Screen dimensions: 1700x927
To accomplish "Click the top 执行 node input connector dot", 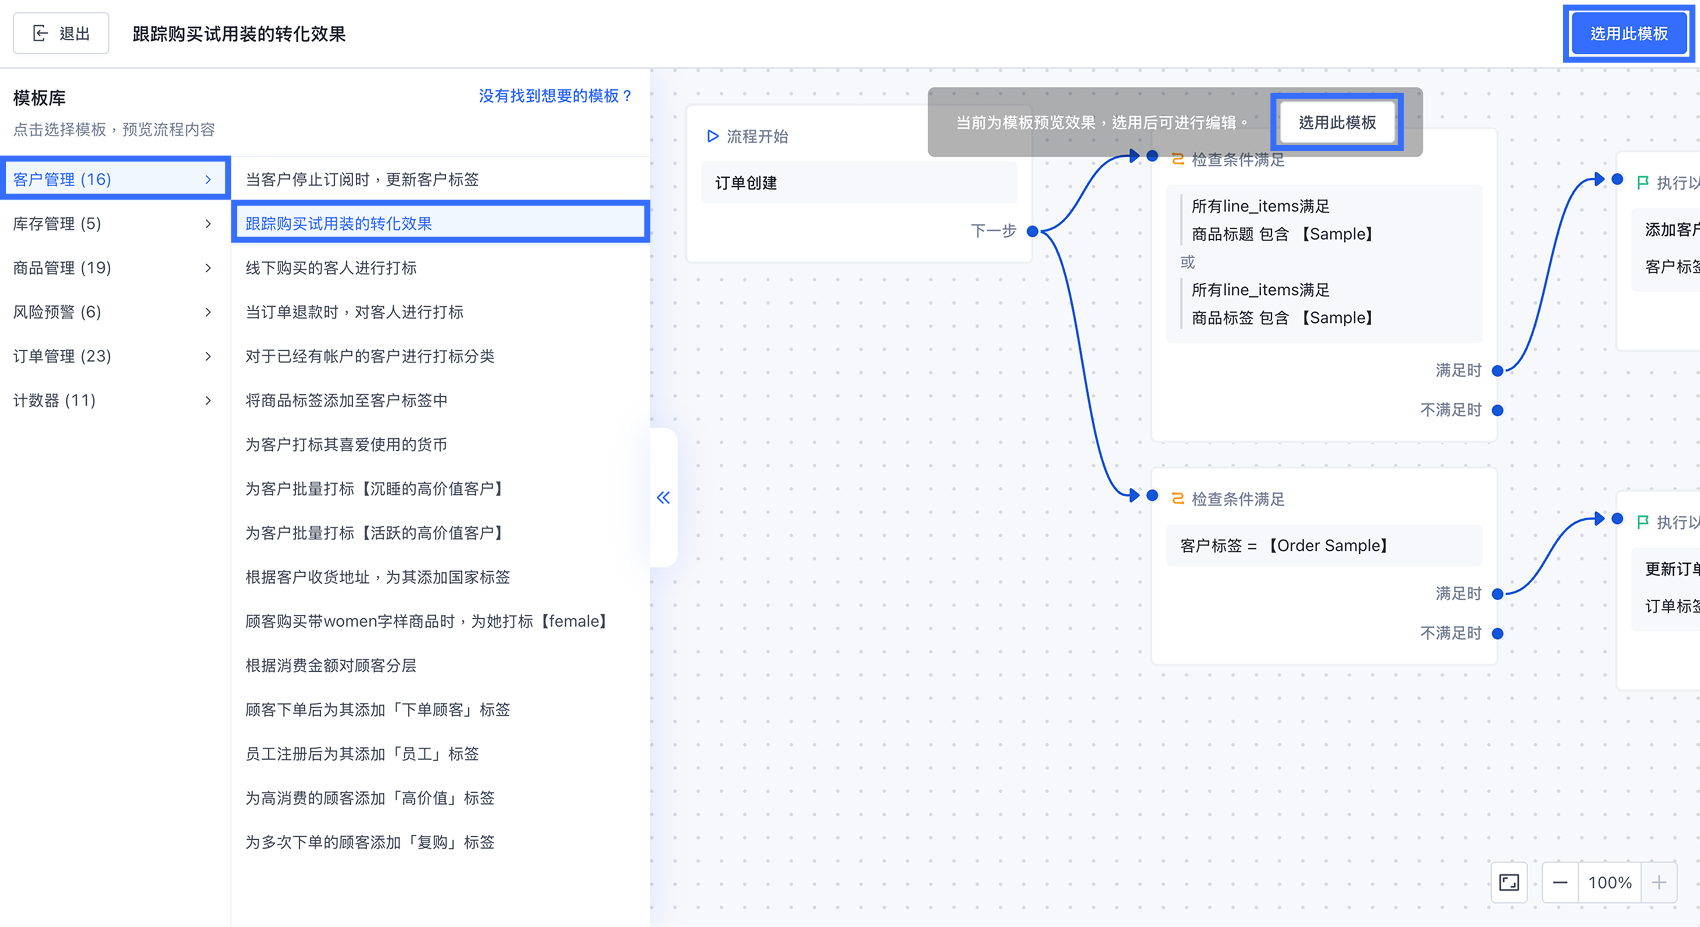I will [1617, 179].
